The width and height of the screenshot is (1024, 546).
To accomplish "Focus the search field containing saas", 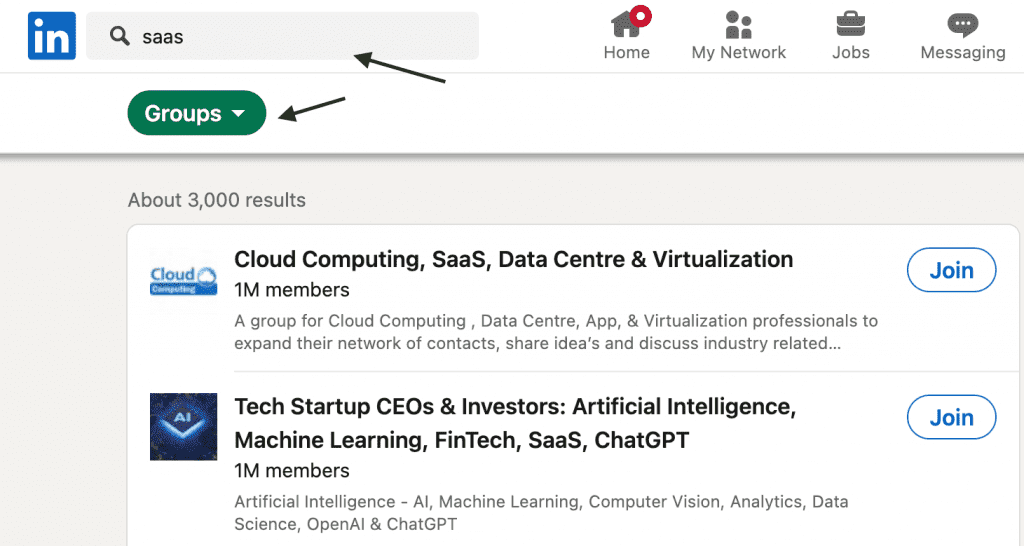I will (300, 37).
